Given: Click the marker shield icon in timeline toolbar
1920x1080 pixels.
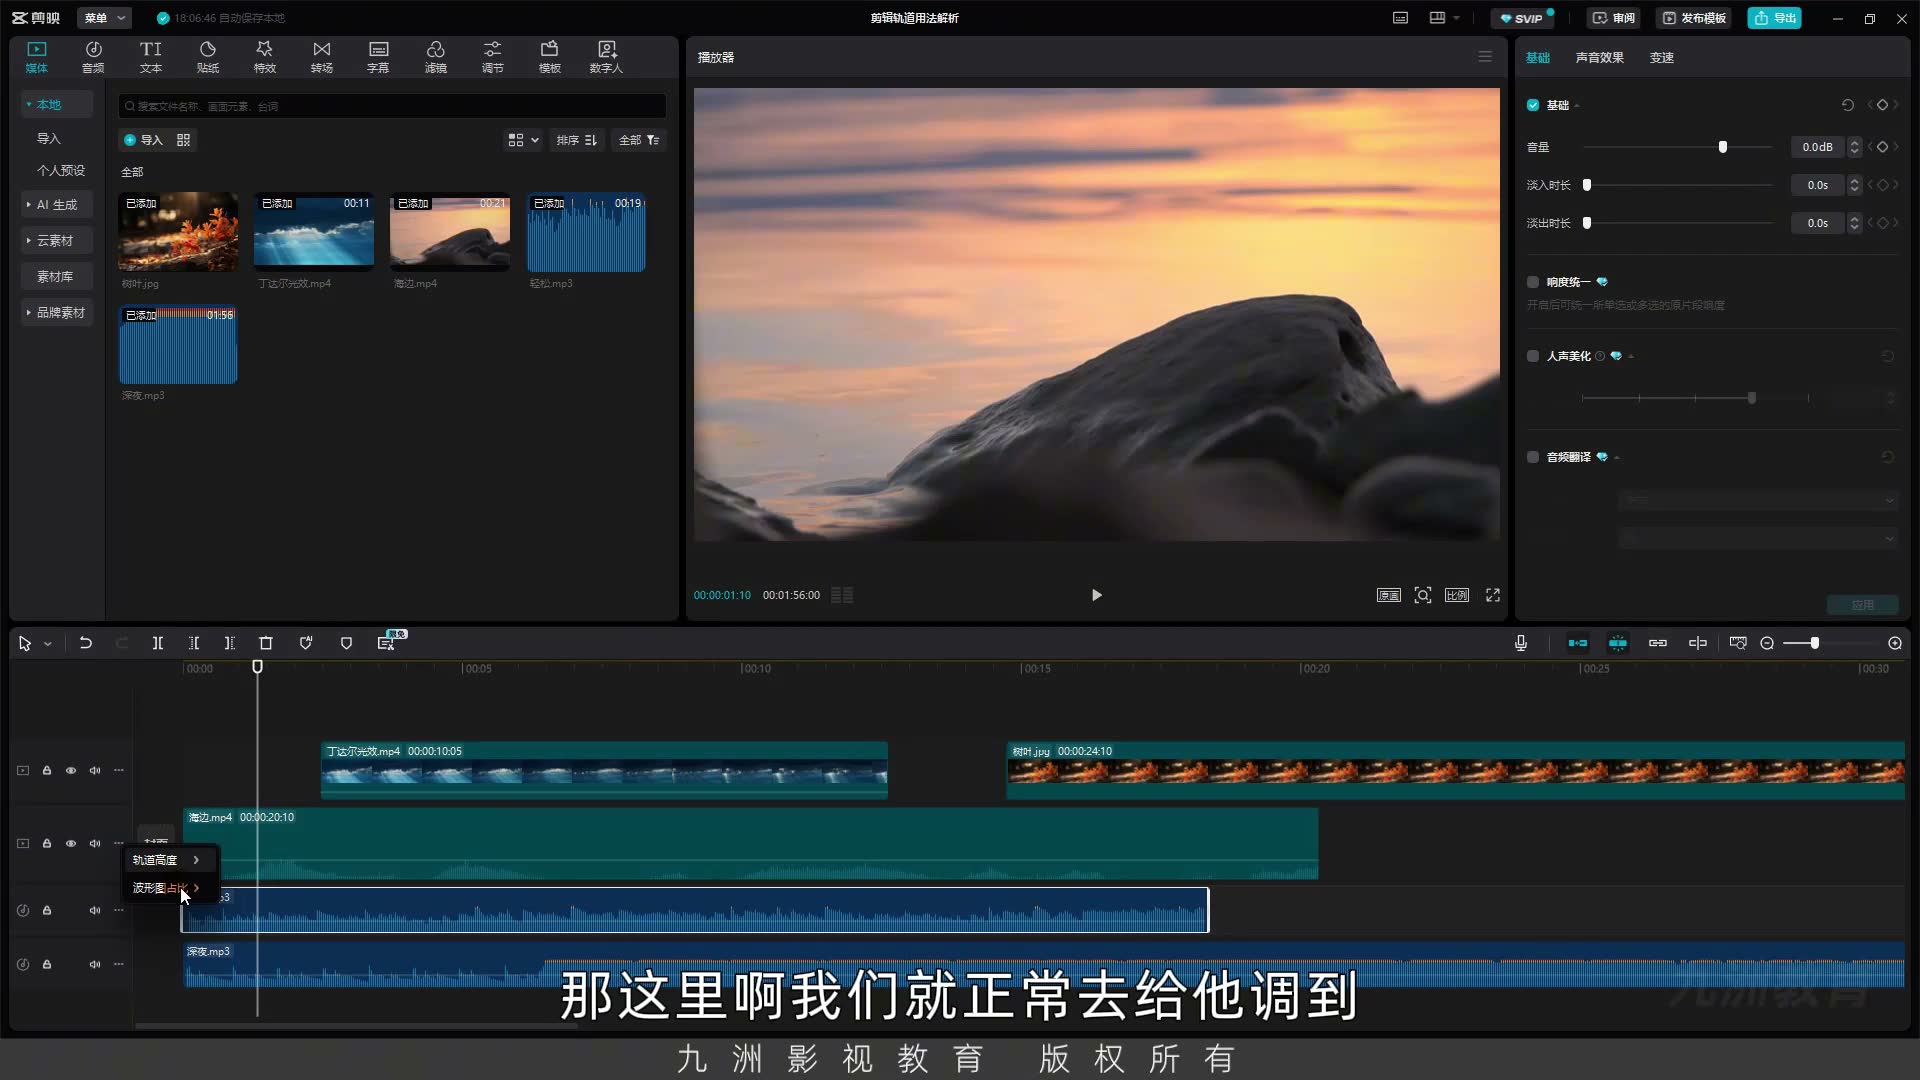Looking at the screenshot, I should 346,643.
